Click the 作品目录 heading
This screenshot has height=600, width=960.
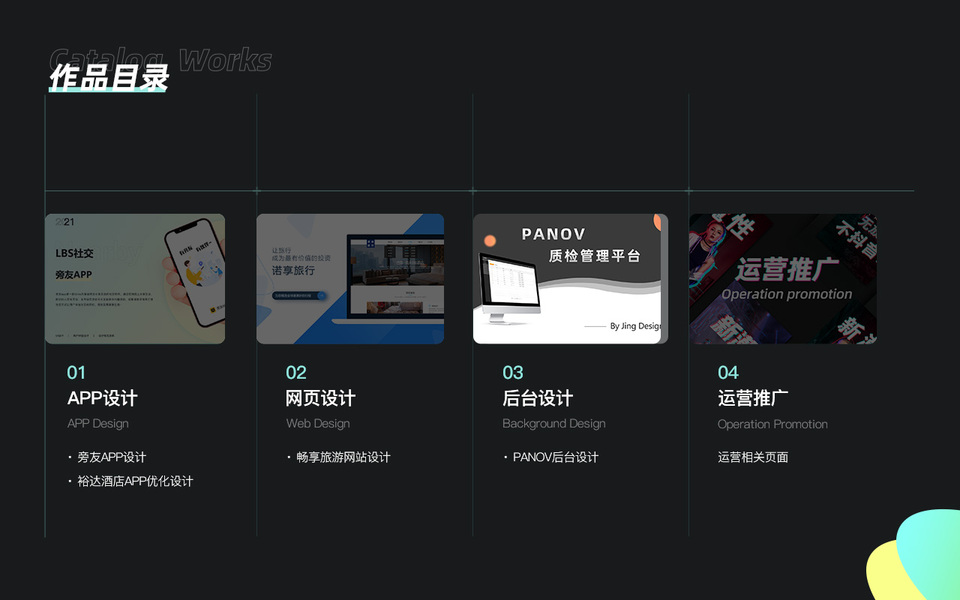[108, 78]
